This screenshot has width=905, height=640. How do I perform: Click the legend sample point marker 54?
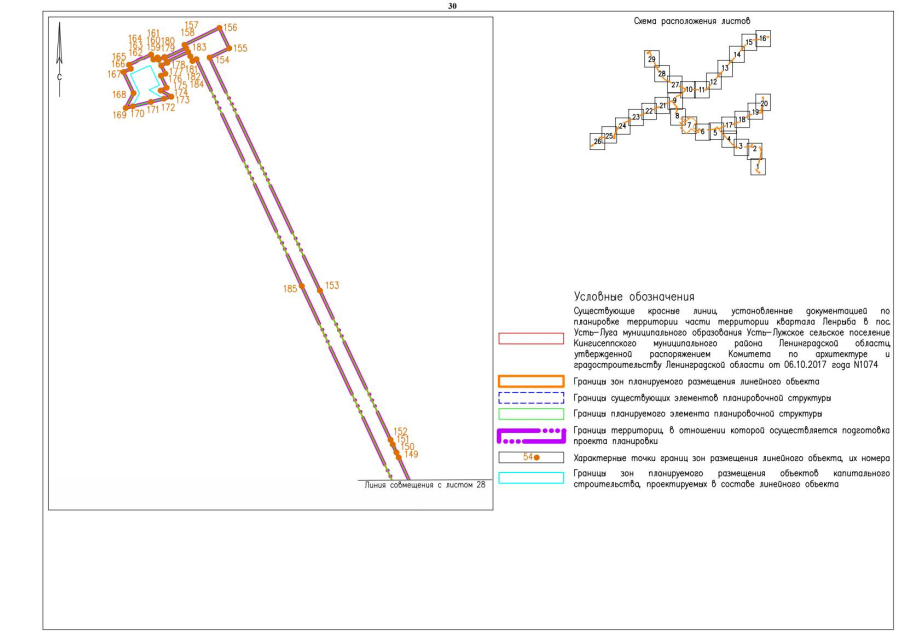tap(538, 456)
